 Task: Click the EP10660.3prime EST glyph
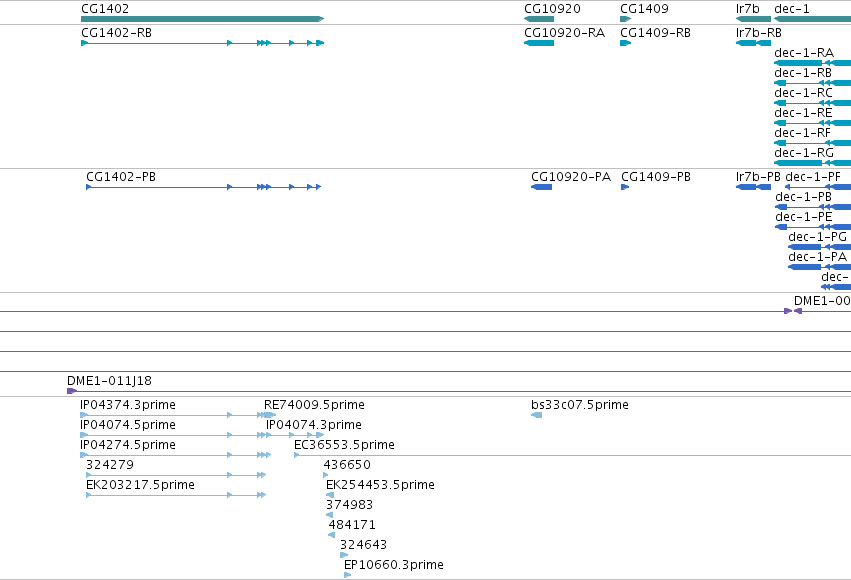pyautogui.click(x=347, y=575)
